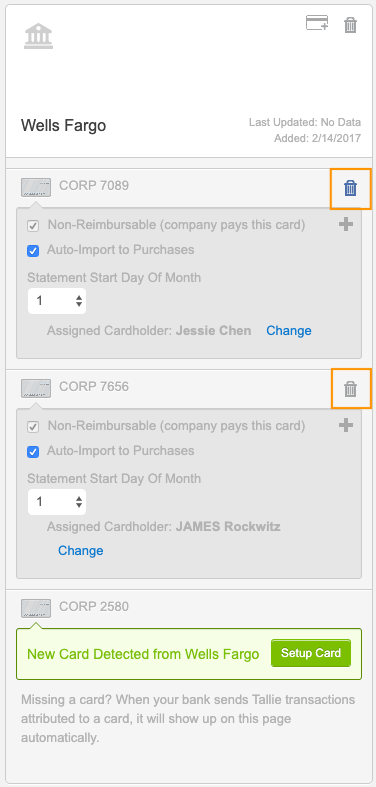Click the Setup Card button
The height and width of the screenshot is (787, 376).
311,653
